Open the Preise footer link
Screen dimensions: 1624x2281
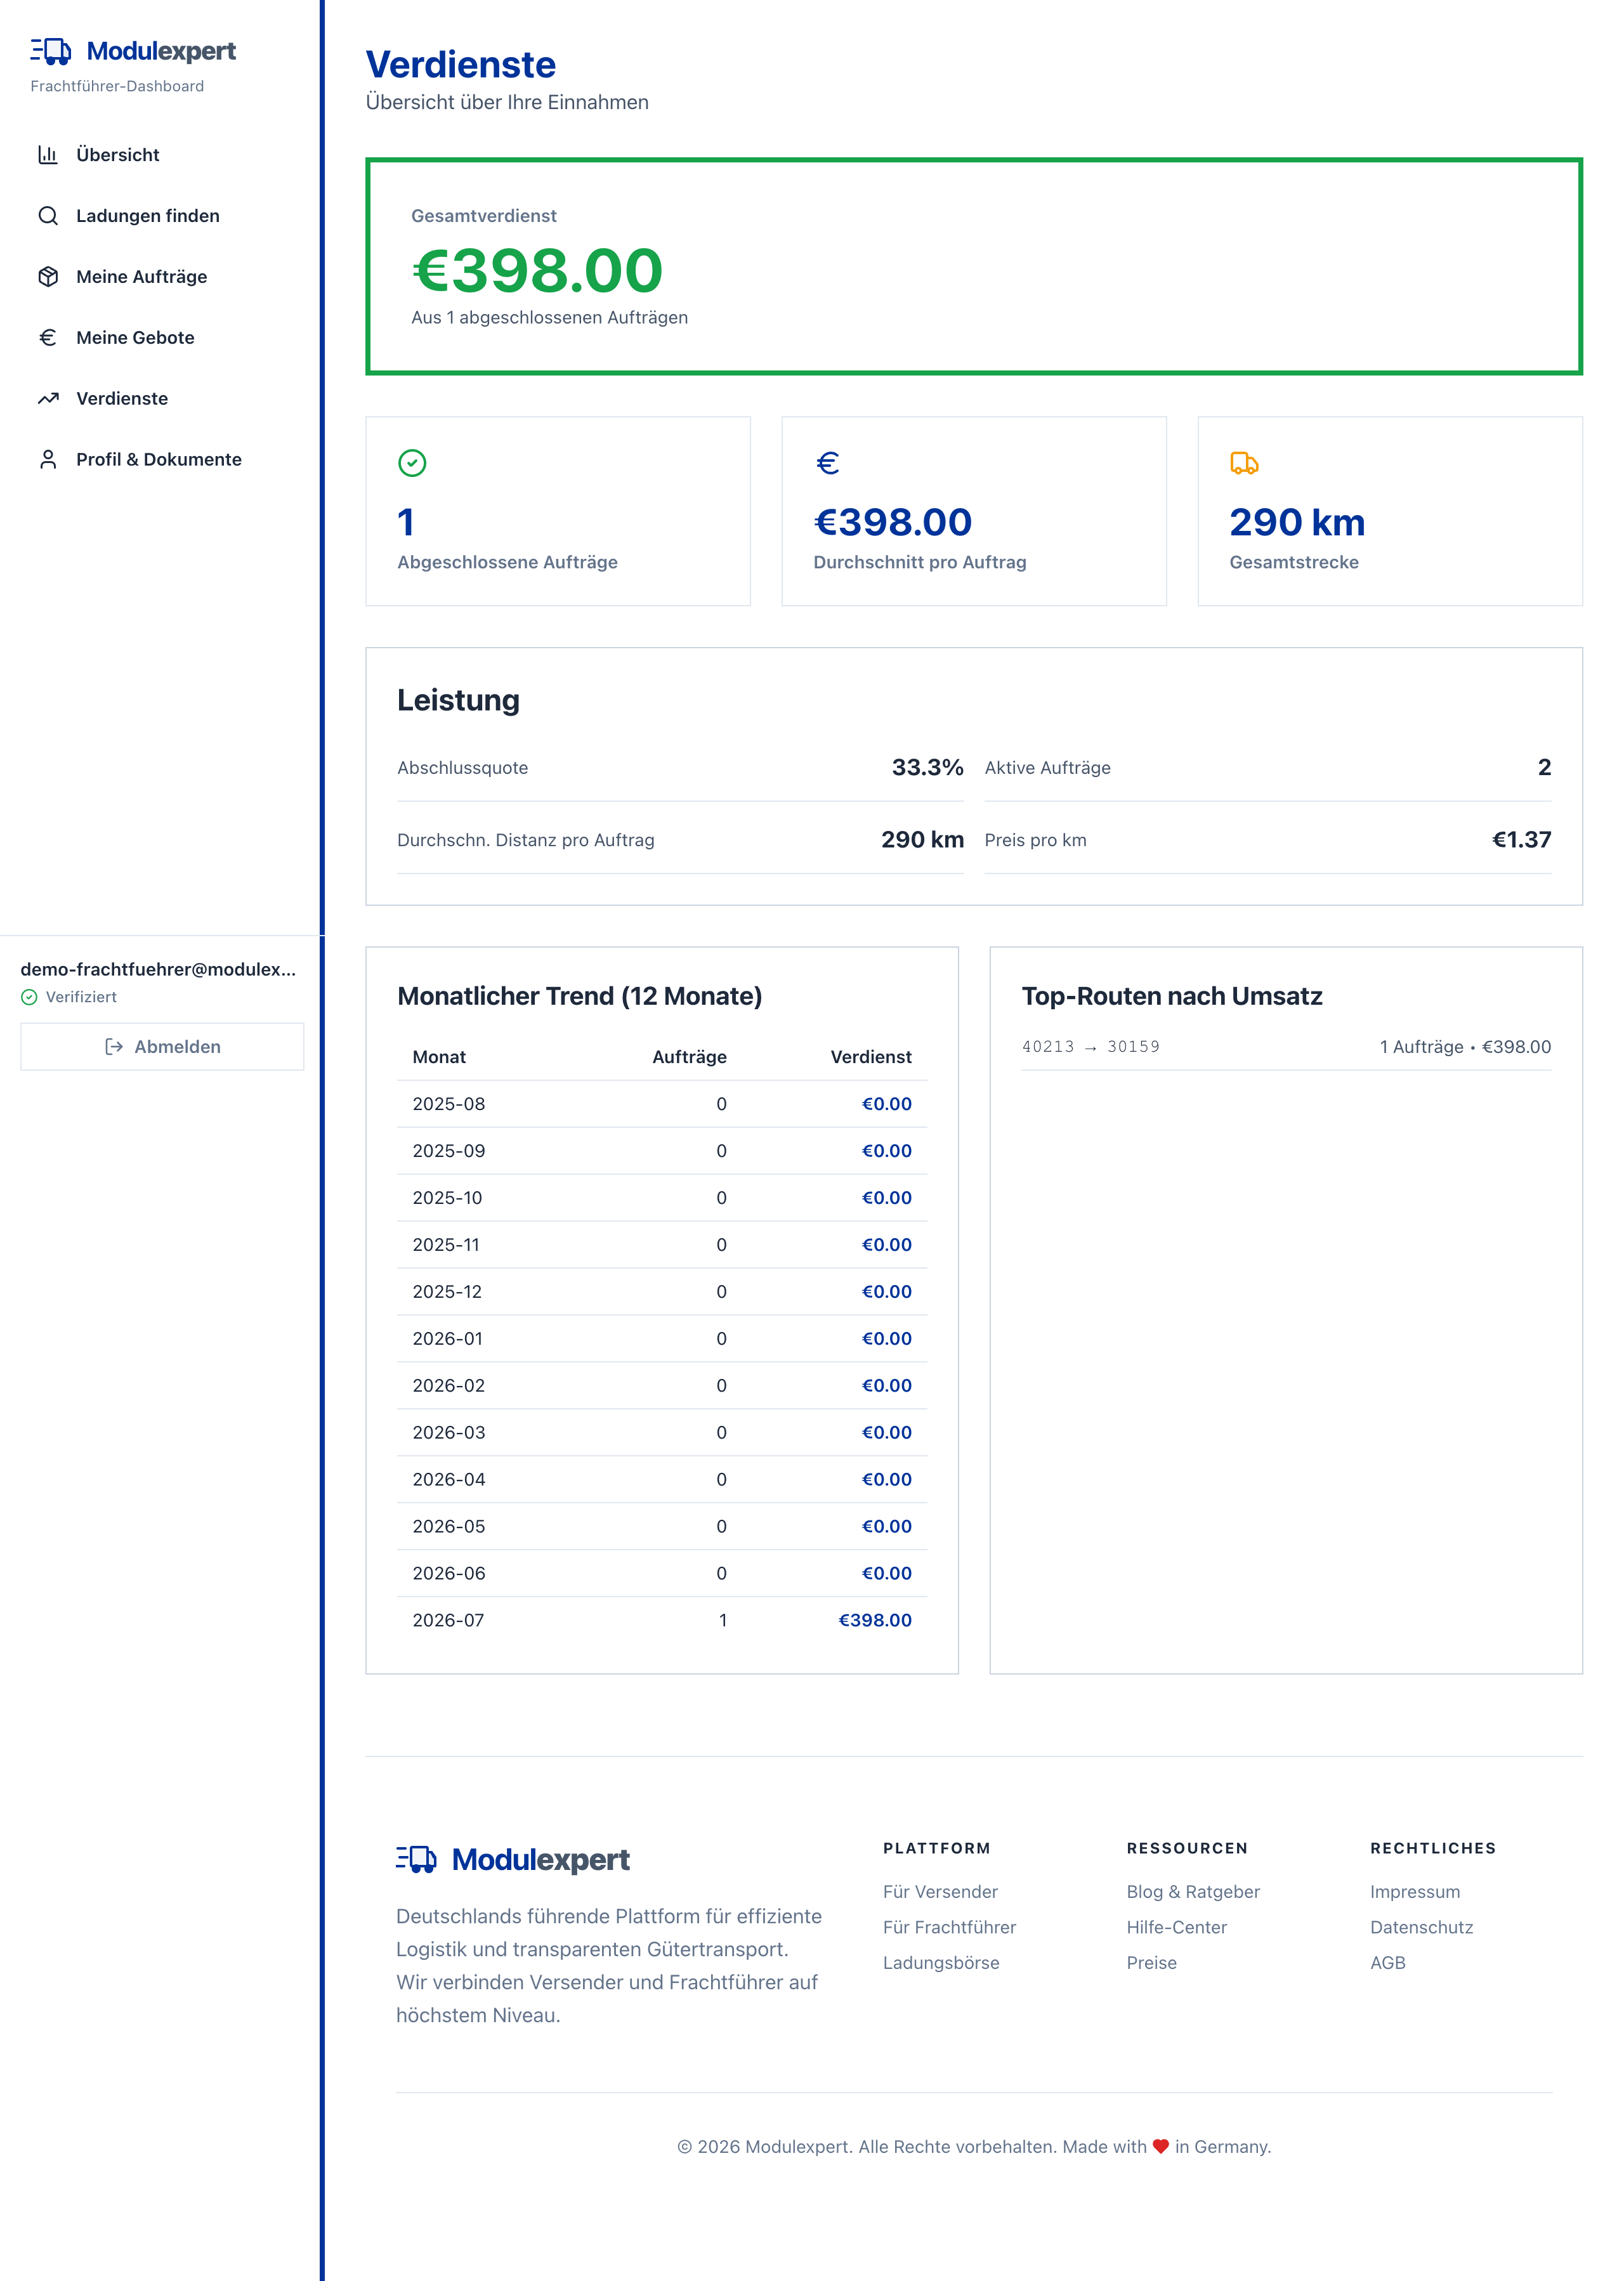pos(1151,1963)
